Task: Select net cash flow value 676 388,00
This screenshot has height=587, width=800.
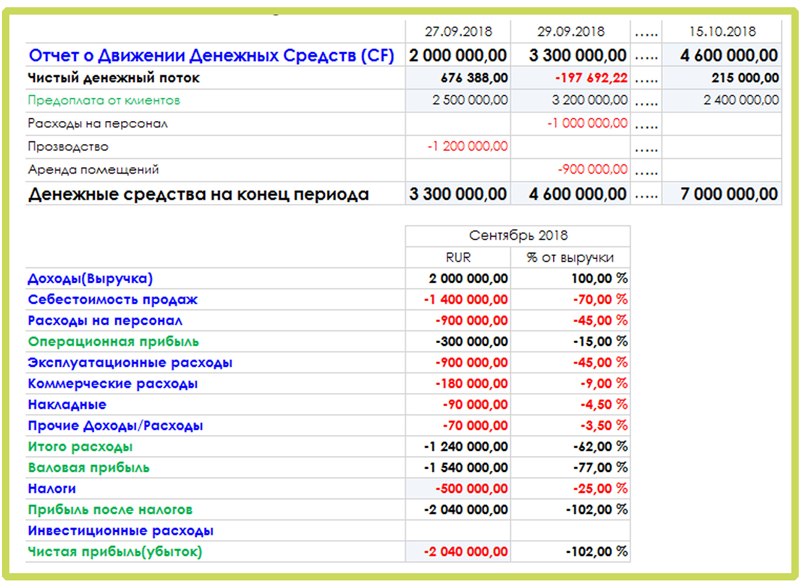Action: click(x=458, y=78)
